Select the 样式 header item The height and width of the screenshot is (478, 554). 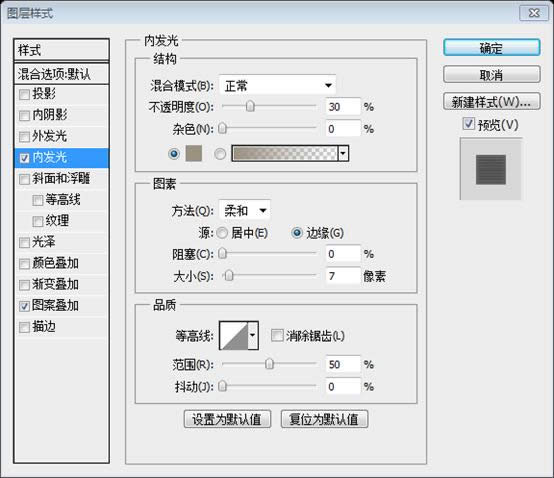[61, 50]
